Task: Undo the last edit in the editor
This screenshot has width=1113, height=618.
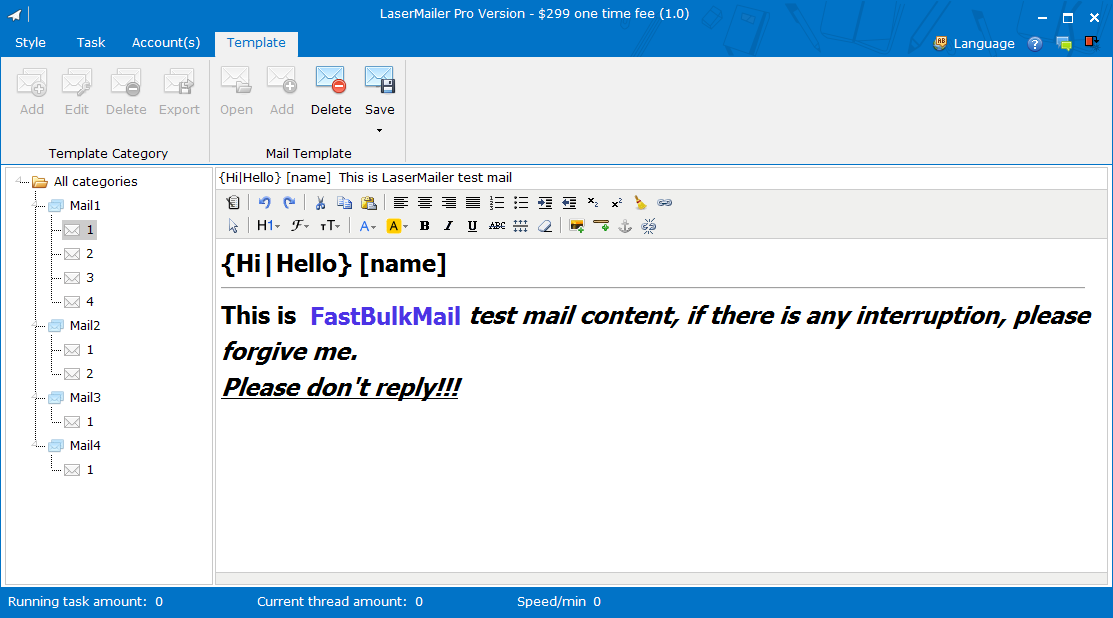Action: [x=264, y=203]
